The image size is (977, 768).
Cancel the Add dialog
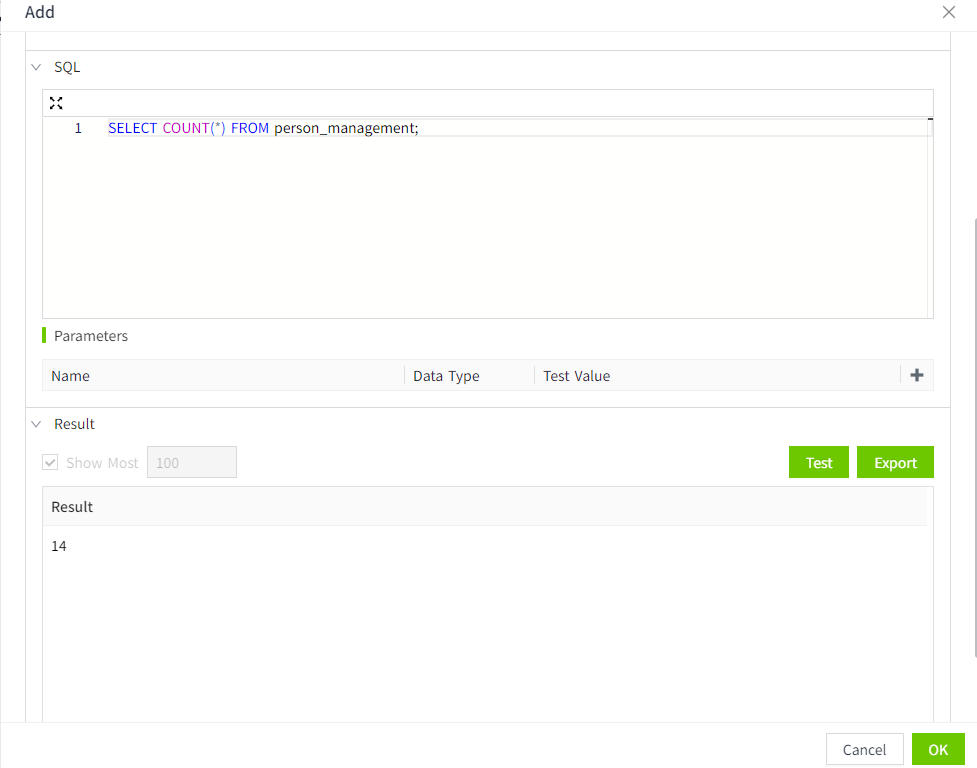[864, 749]
